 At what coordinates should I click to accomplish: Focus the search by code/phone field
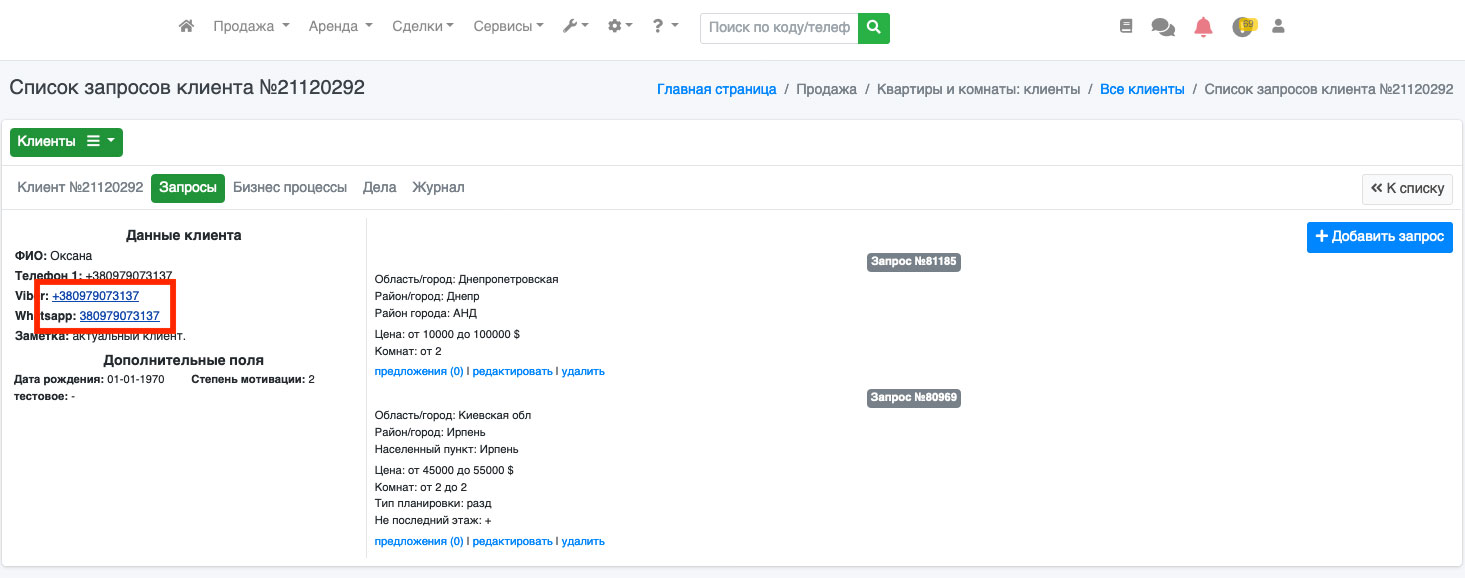coord(779,28)
